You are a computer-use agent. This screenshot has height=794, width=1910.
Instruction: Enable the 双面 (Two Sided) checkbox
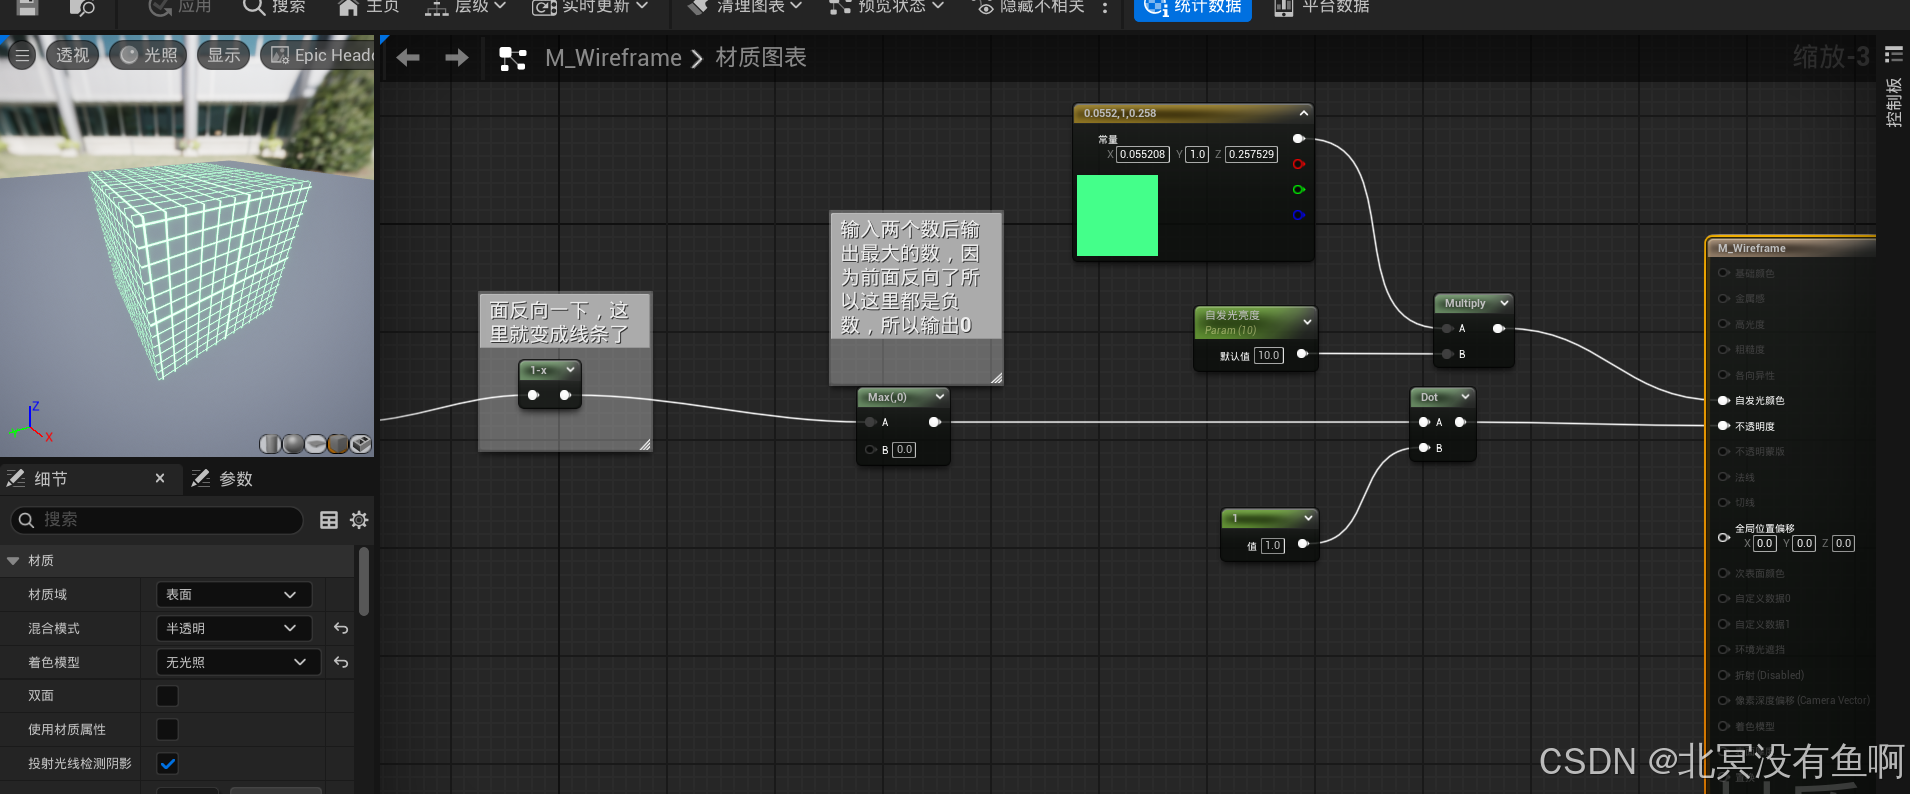[168, 696]
